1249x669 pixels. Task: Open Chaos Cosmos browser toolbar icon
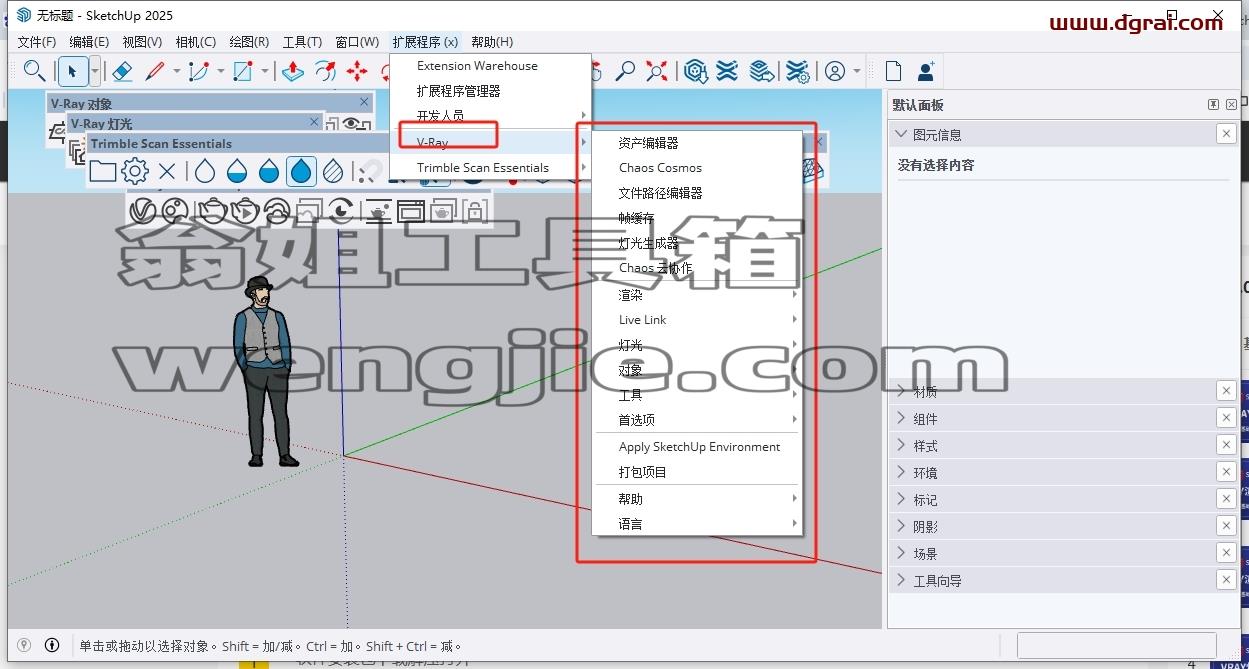pyautogui.click(x=175, y=210)
